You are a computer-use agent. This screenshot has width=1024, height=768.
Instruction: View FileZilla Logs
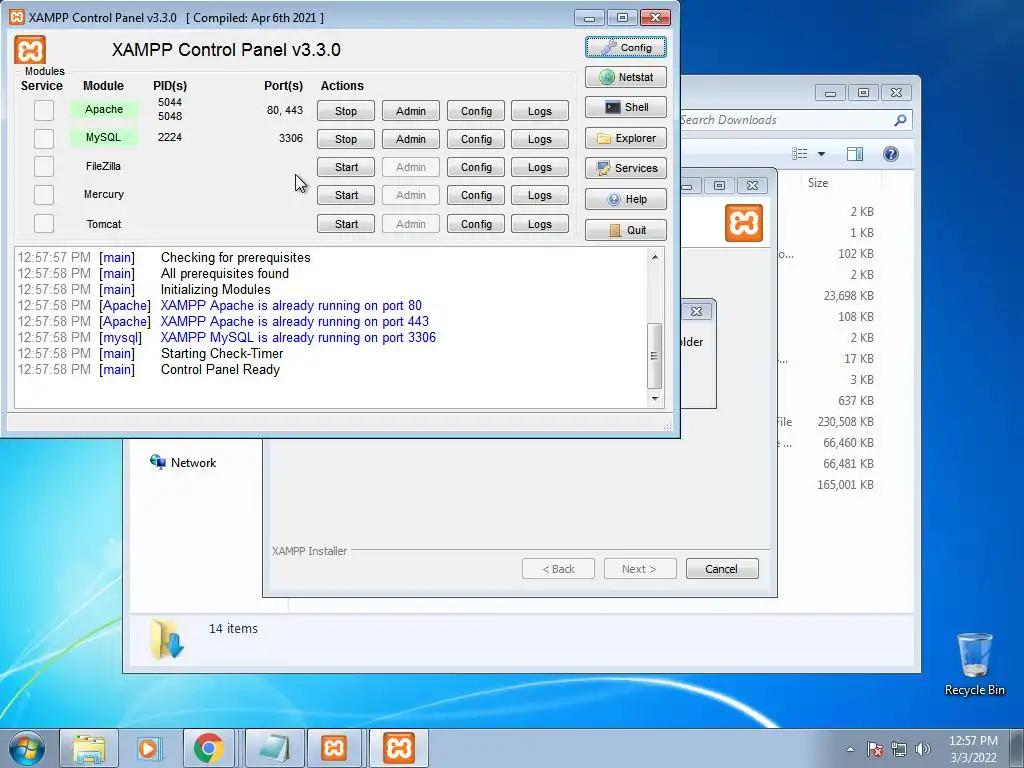click(x=540, y=167)
